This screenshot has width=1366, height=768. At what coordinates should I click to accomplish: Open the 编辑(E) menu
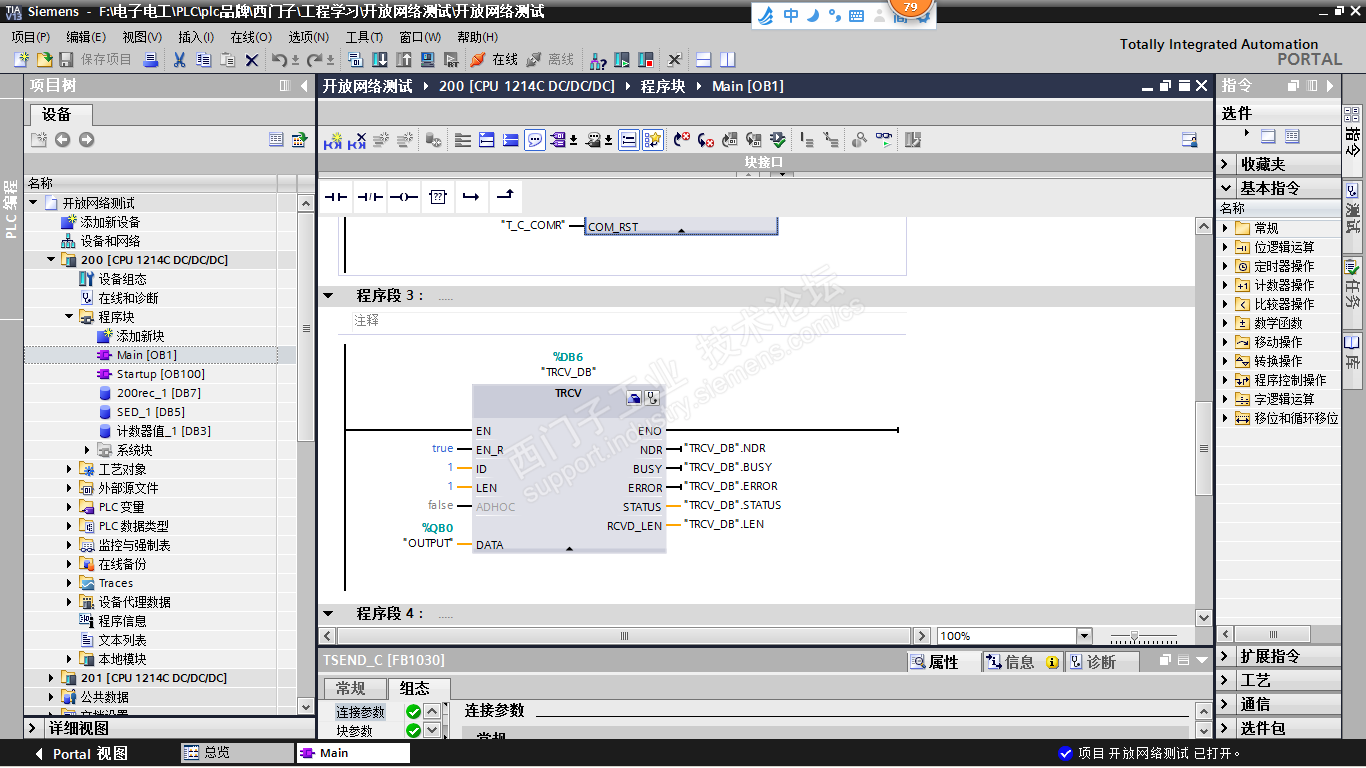point(86,37)
